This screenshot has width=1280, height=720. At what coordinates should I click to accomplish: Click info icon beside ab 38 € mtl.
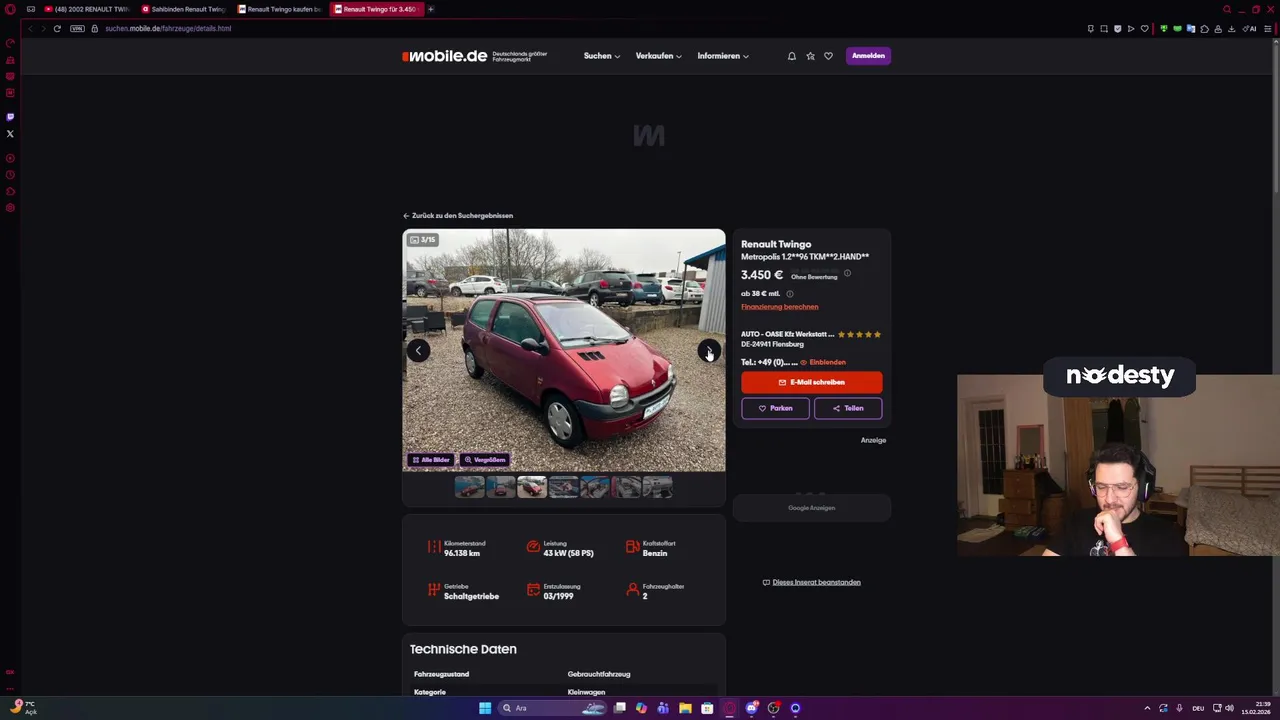[x=789, y=294]
